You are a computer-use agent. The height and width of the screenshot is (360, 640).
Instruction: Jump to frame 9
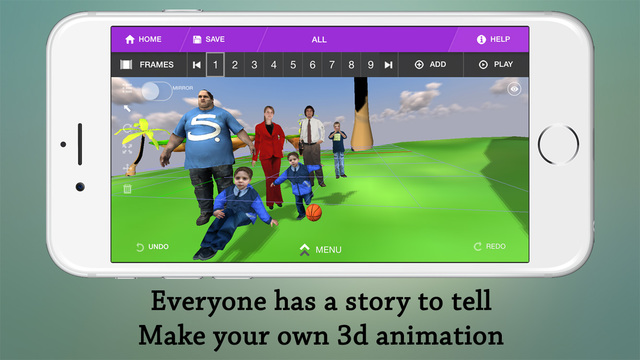point(370,65)
